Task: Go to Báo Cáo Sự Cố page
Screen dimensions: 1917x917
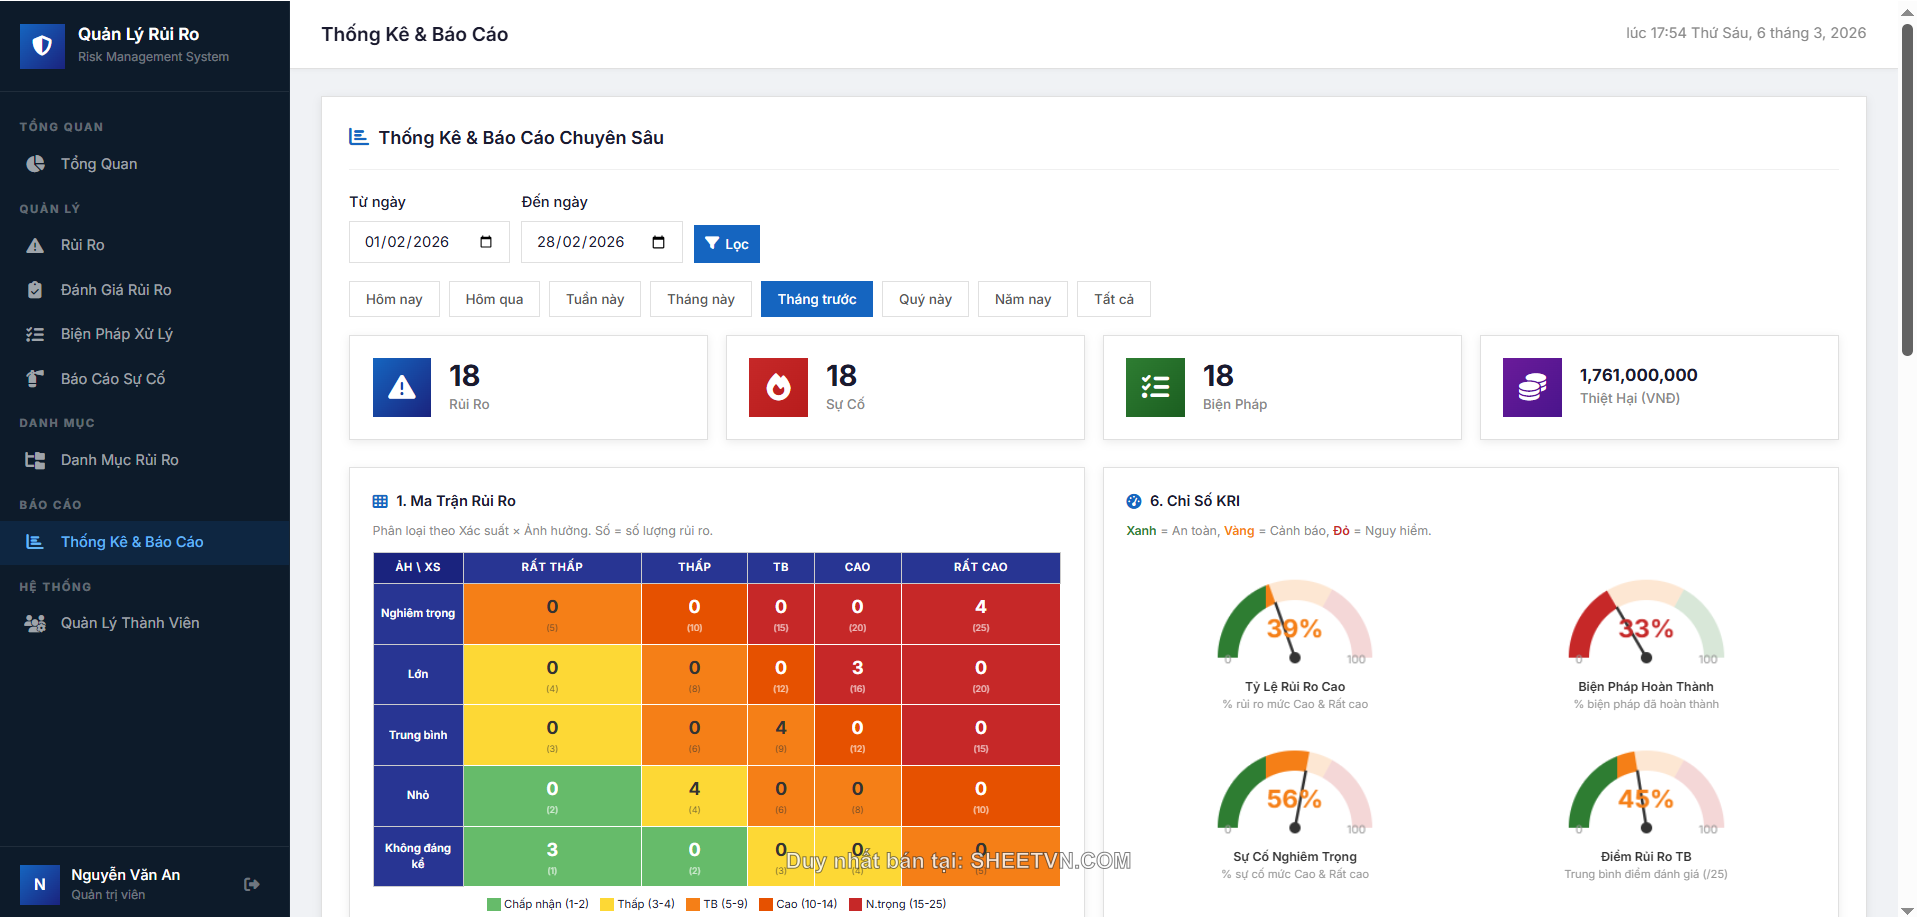Action: click(x=113, y=379)
